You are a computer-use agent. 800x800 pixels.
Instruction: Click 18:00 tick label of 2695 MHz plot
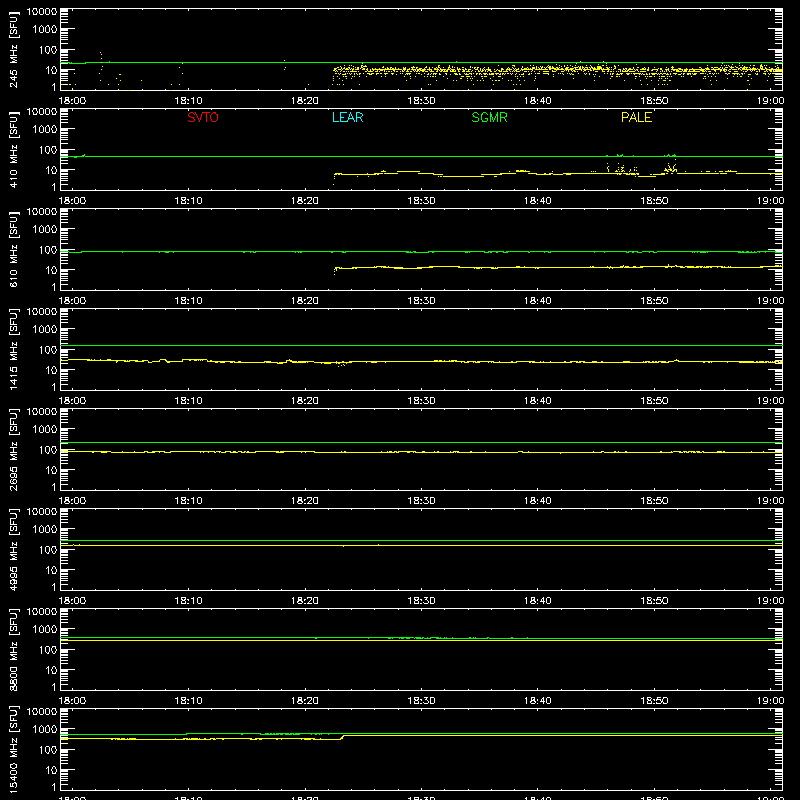[72, 501]
